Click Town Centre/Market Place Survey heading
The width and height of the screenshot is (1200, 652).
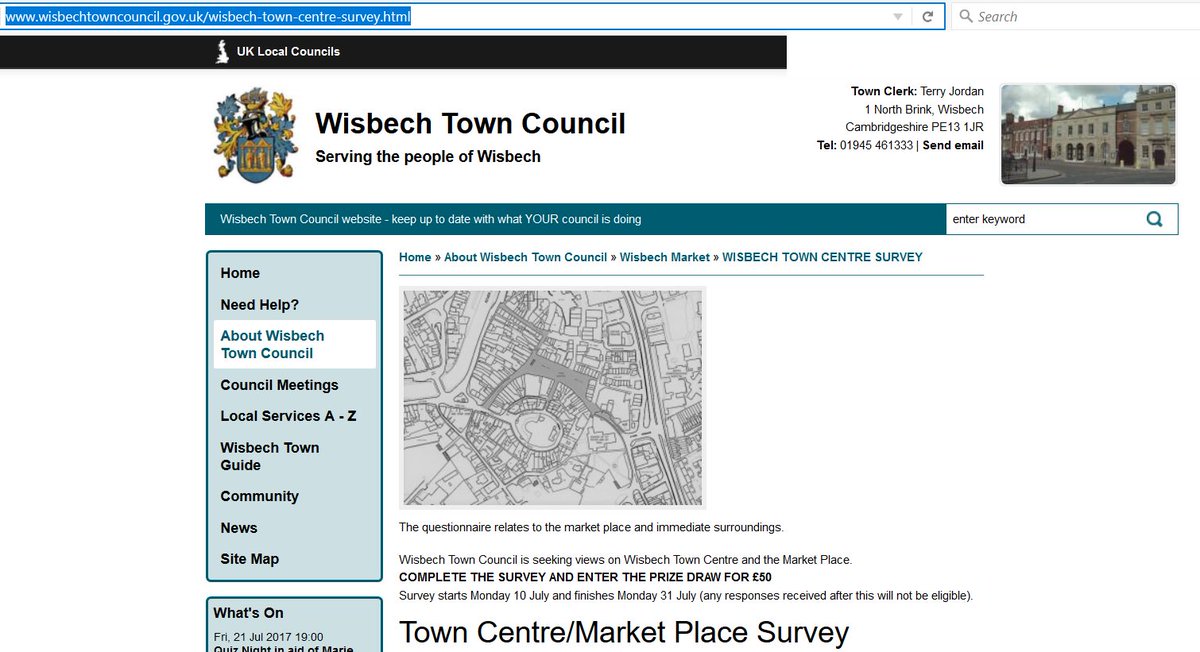click(624, 632)
